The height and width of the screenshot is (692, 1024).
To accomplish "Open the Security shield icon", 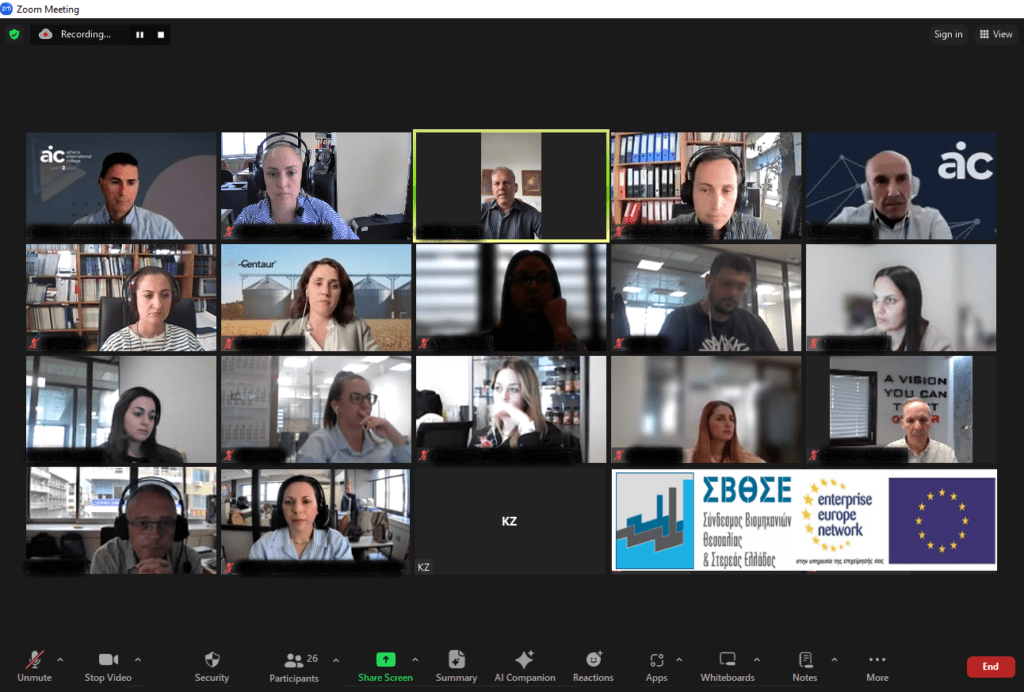I will pyautogui.click(x=212, y=660).
